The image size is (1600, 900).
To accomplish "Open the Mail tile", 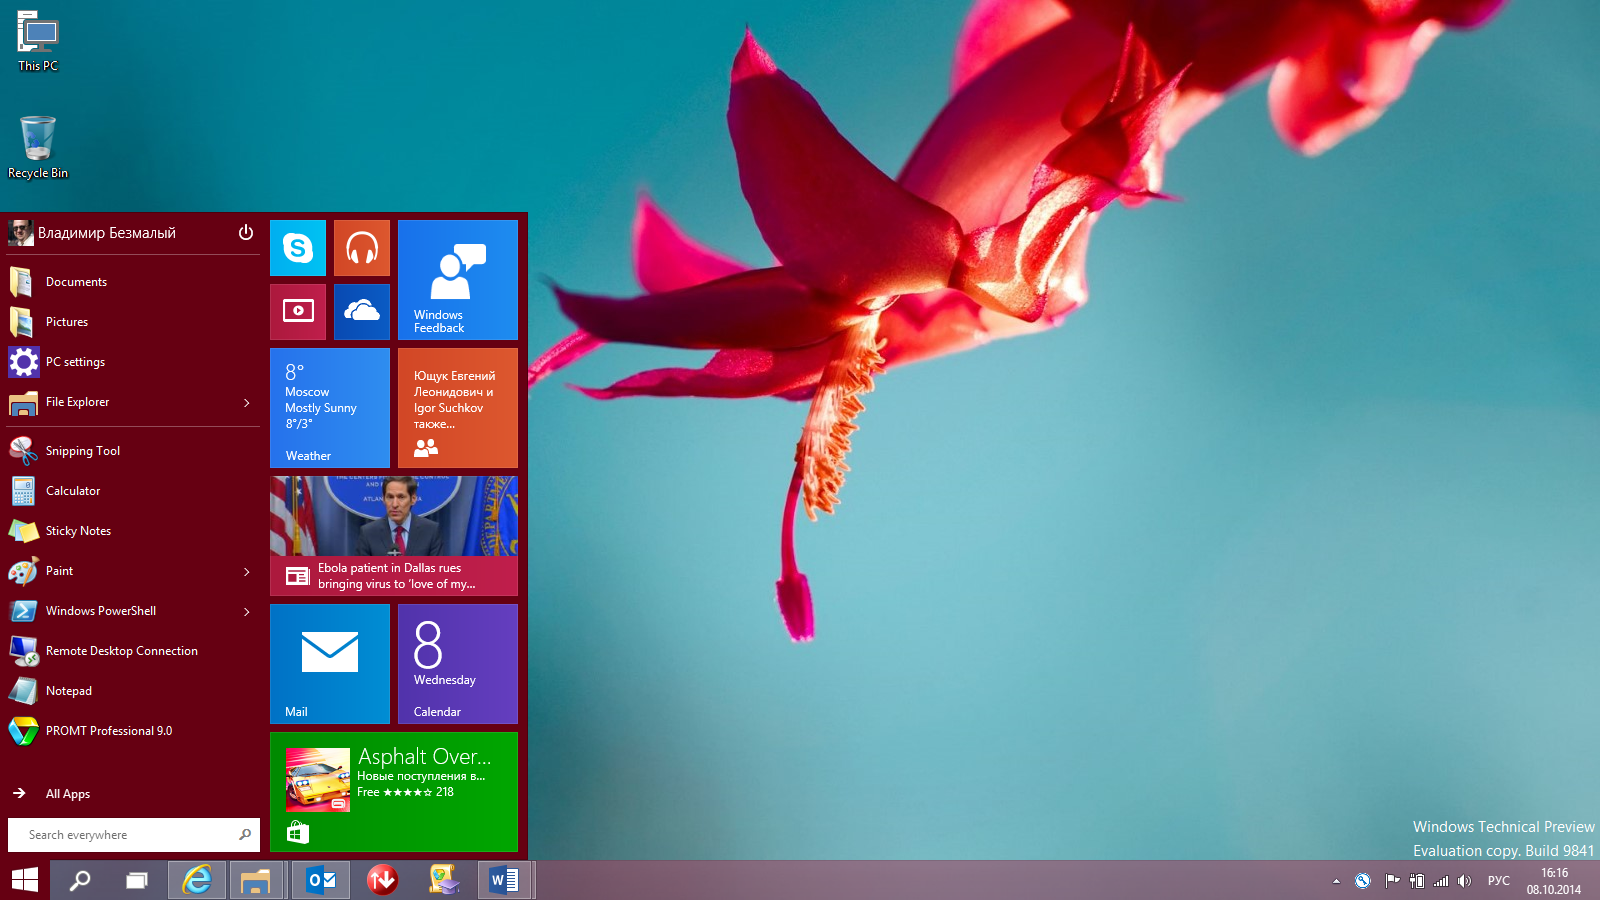I will 330,664.
